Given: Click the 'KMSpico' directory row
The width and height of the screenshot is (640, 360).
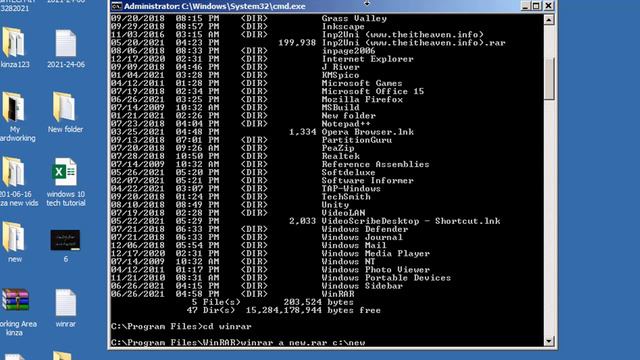Looking at the screenshot, I should [235, 76].
